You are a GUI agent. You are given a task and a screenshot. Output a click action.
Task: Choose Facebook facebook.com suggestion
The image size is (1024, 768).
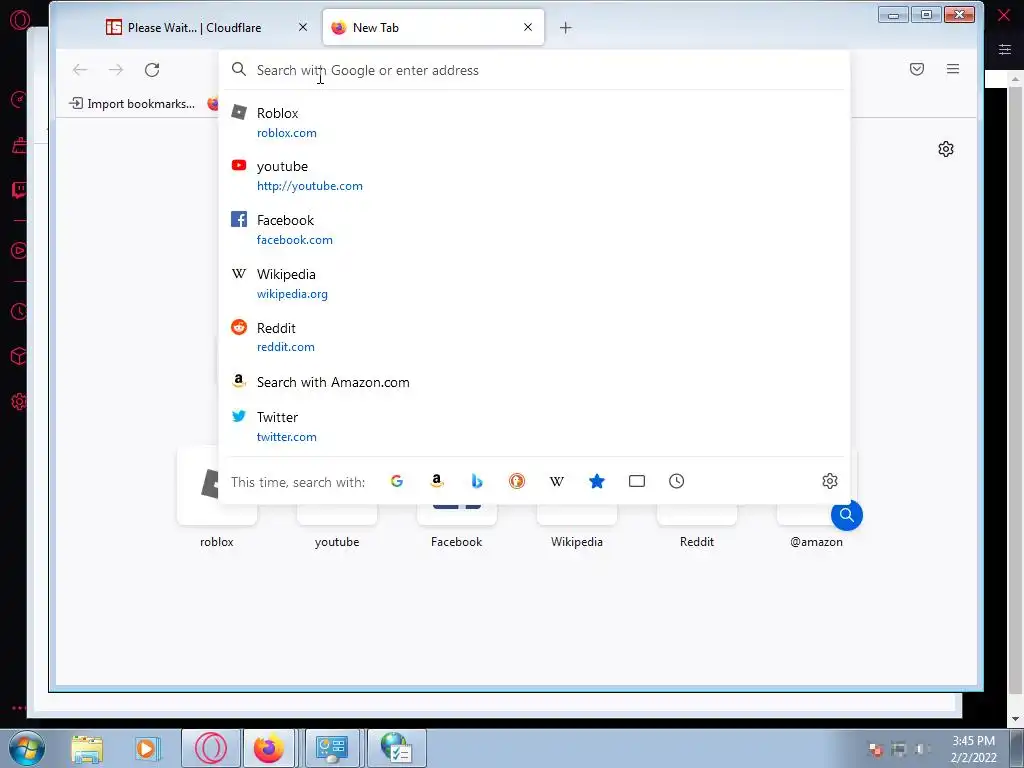tap(534, 229)
